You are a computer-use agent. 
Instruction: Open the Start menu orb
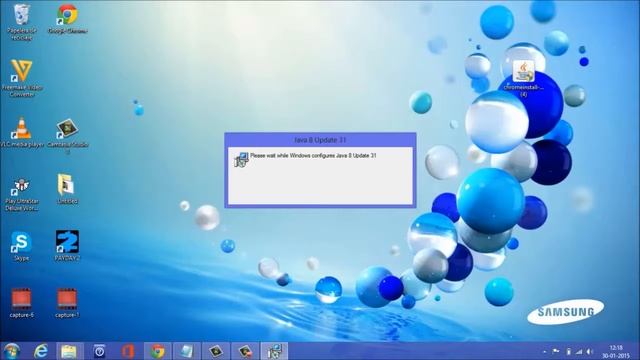point(11,351)
